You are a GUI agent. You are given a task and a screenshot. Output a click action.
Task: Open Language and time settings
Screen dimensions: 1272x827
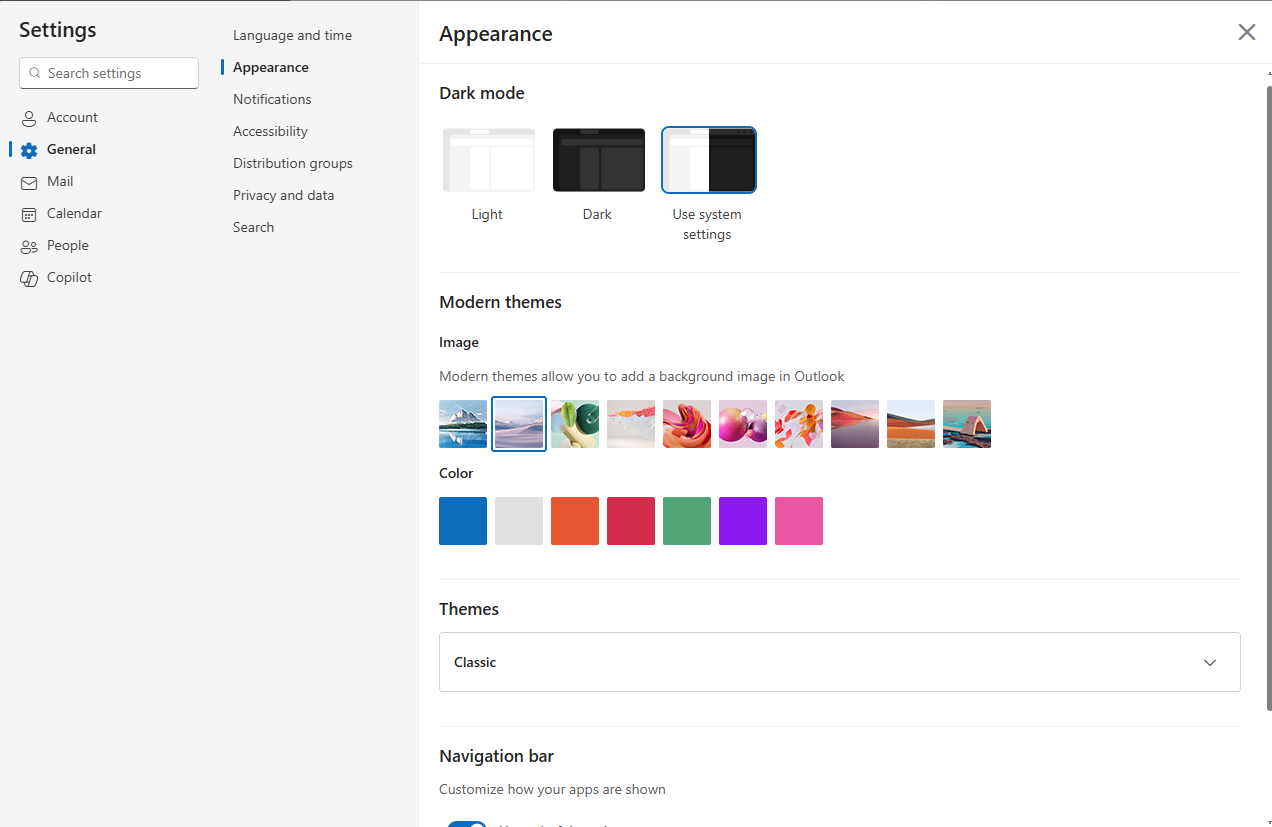[292, 35]
